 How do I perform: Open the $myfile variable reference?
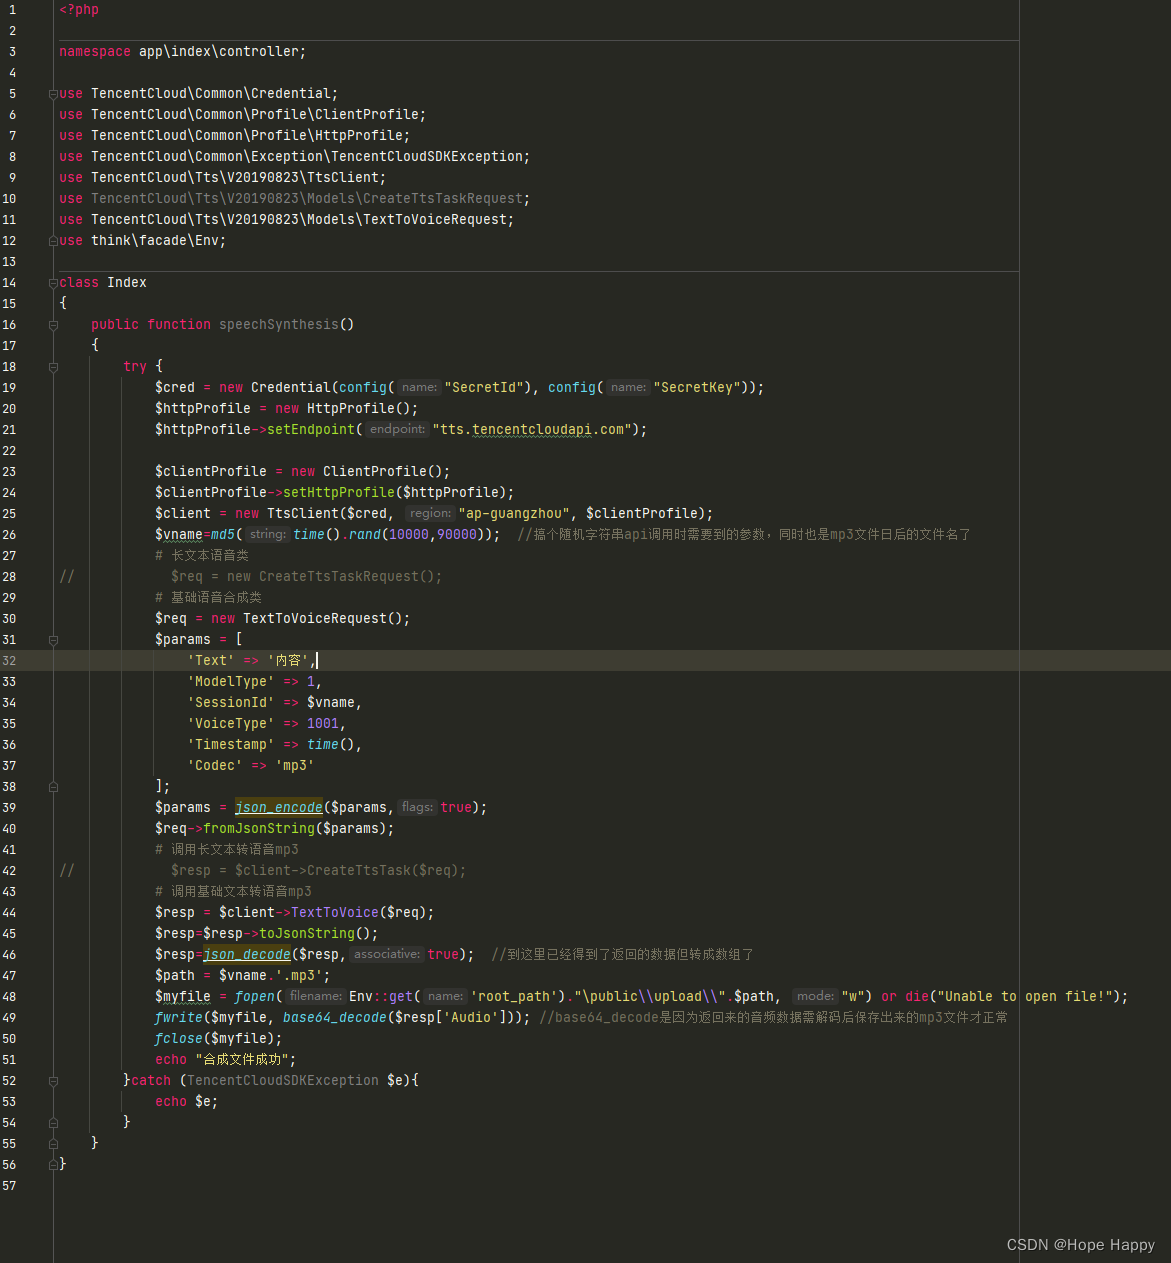[x=182, y=996]
